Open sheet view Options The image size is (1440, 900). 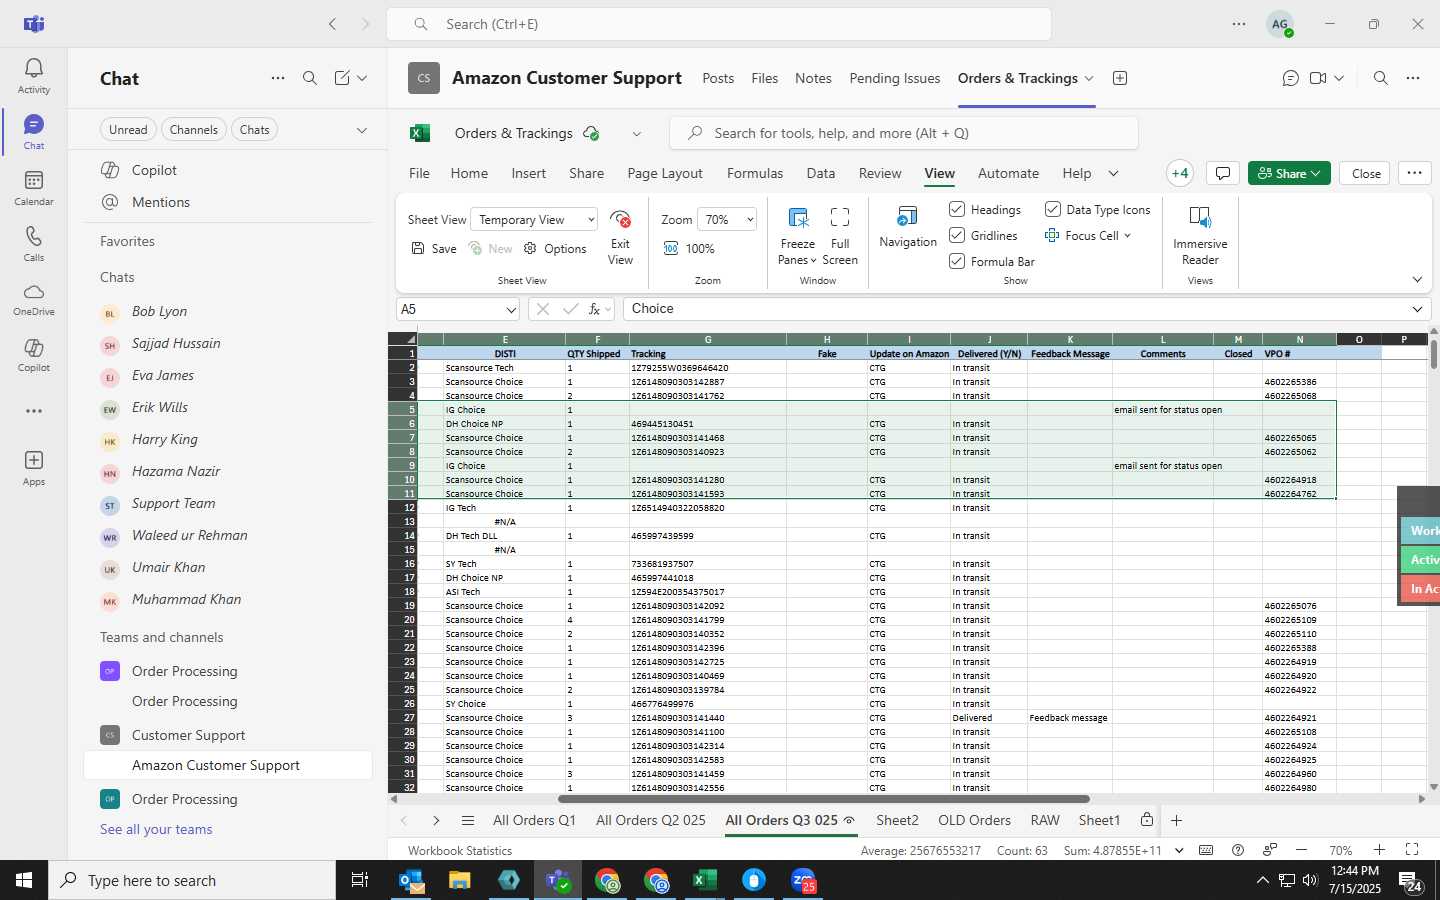[x=555, y=248]
